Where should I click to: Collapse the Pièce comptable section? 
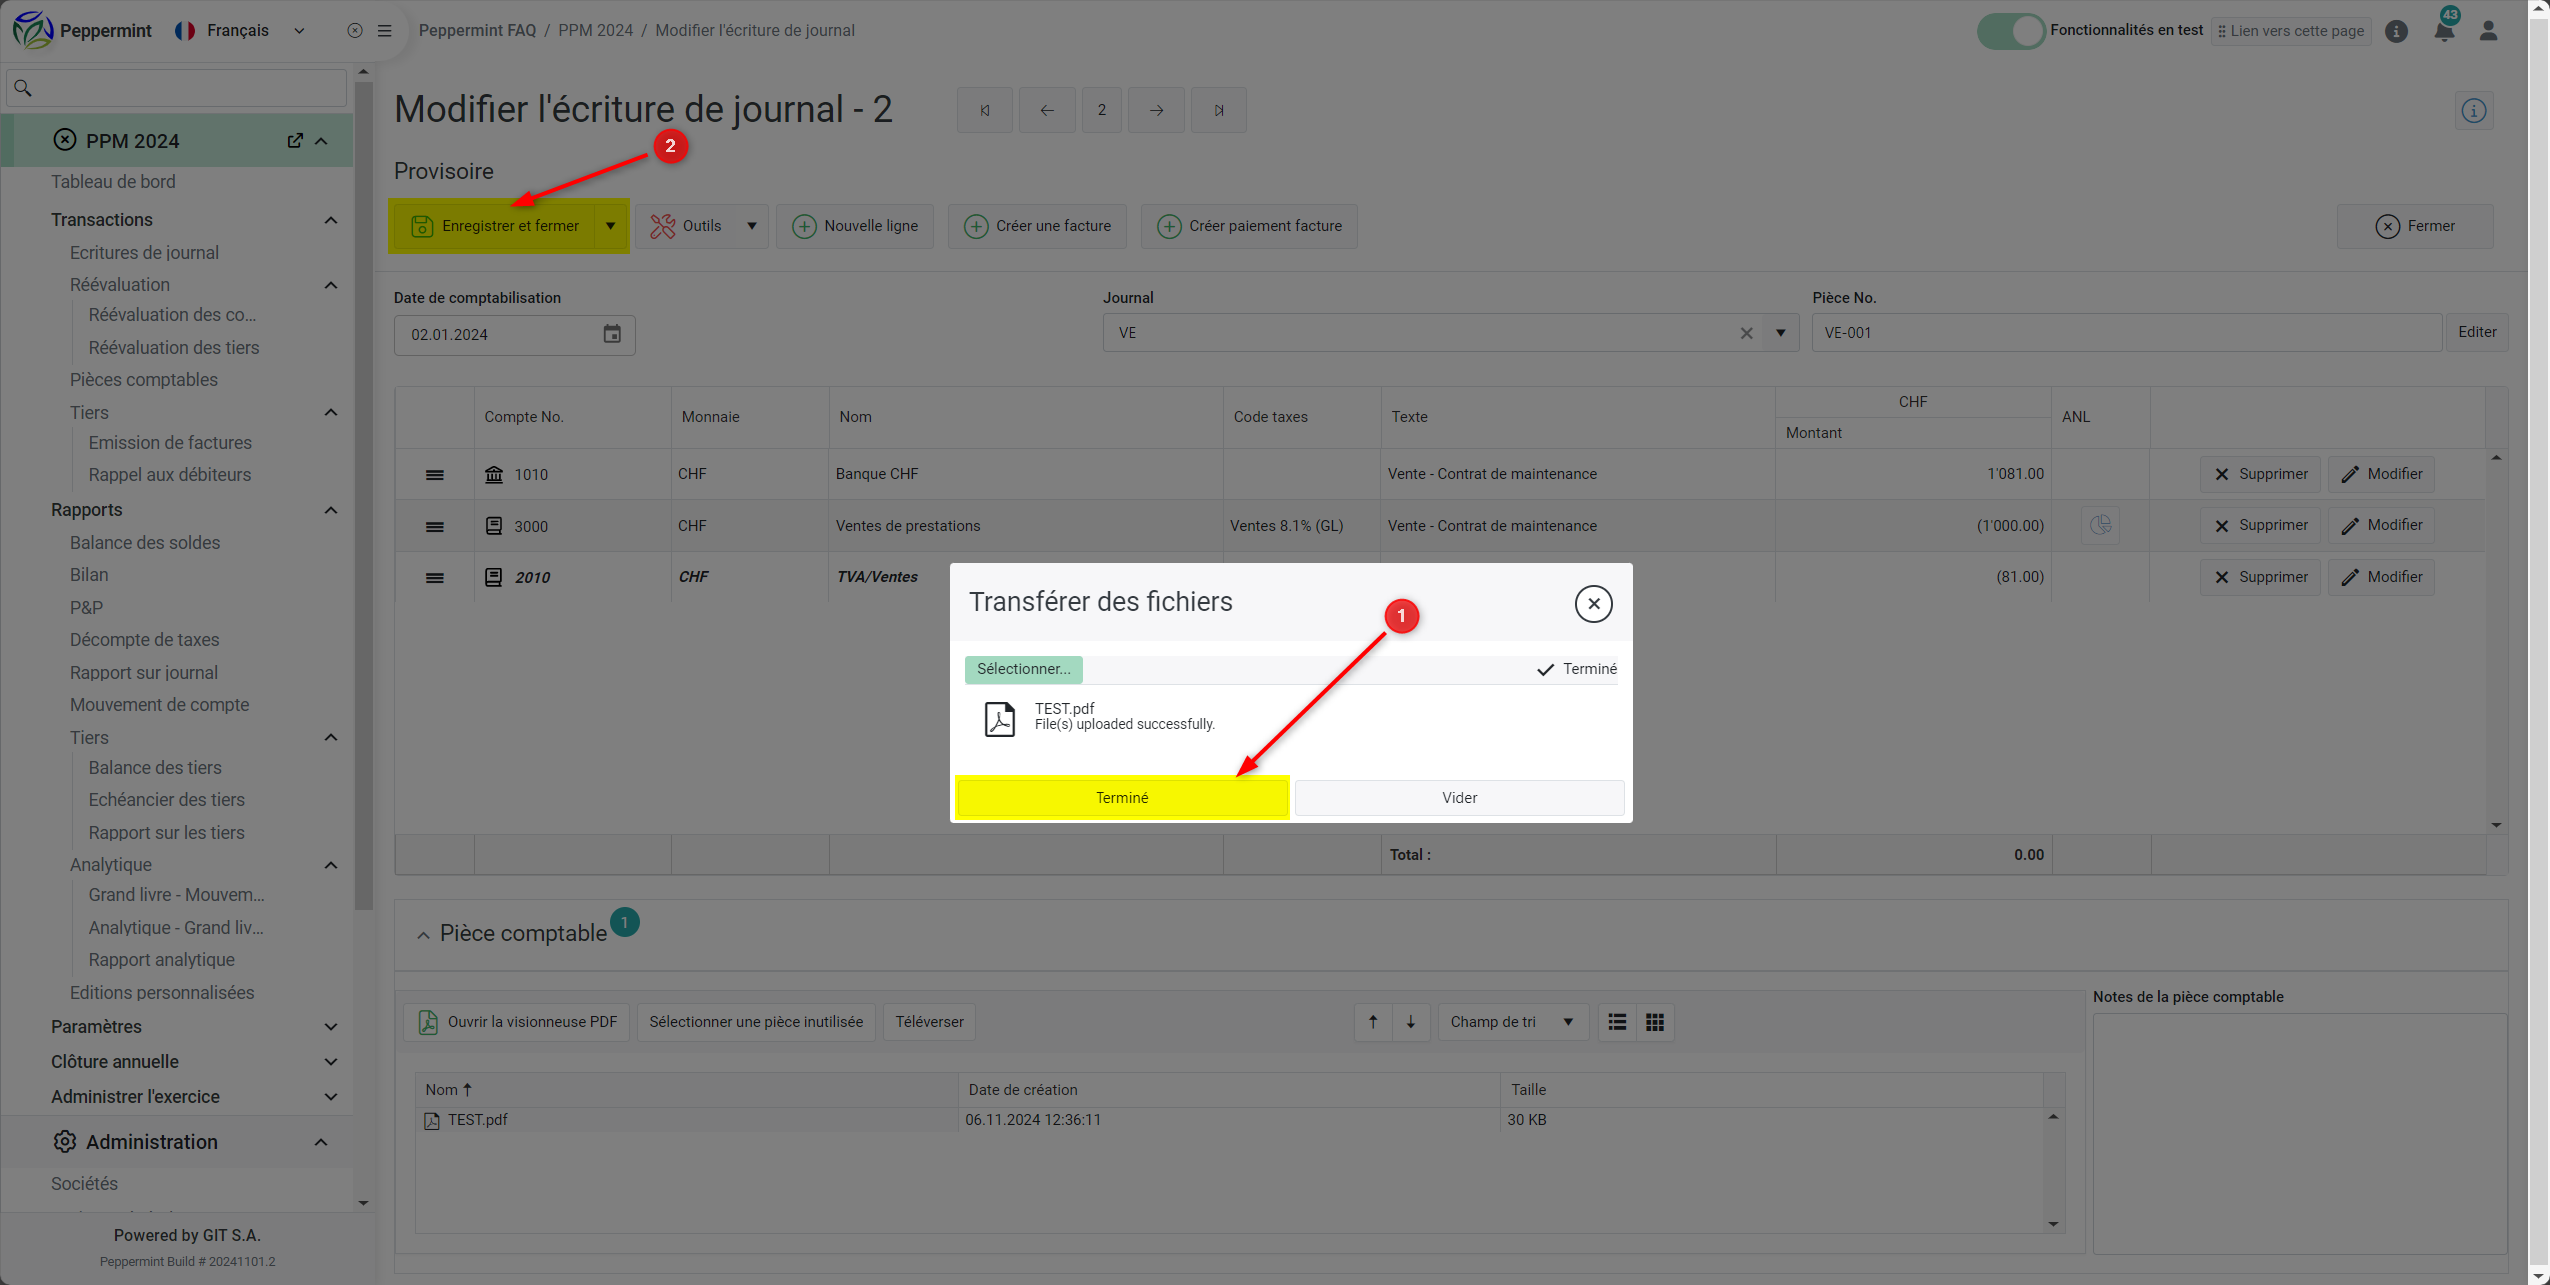tap(423, 935)
